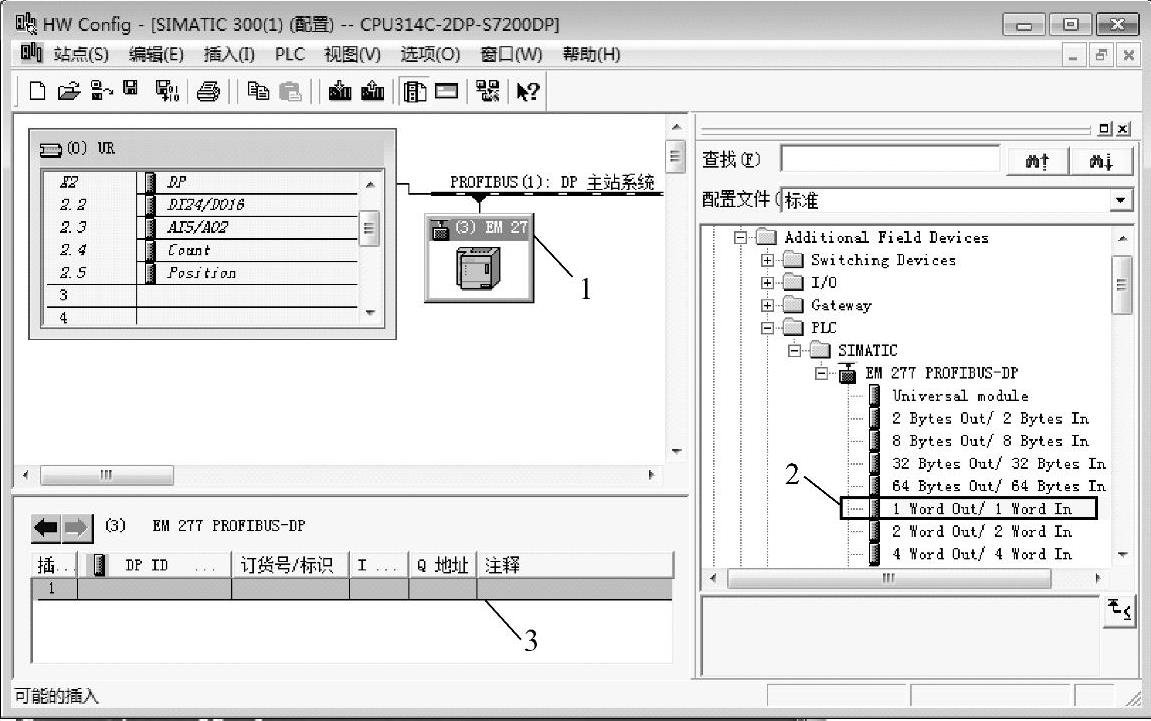Open the 插入(I) menu
Image resolution: width=1151 pixels, height=721 pixels.
pyautogui.click(x=228, y=54)
